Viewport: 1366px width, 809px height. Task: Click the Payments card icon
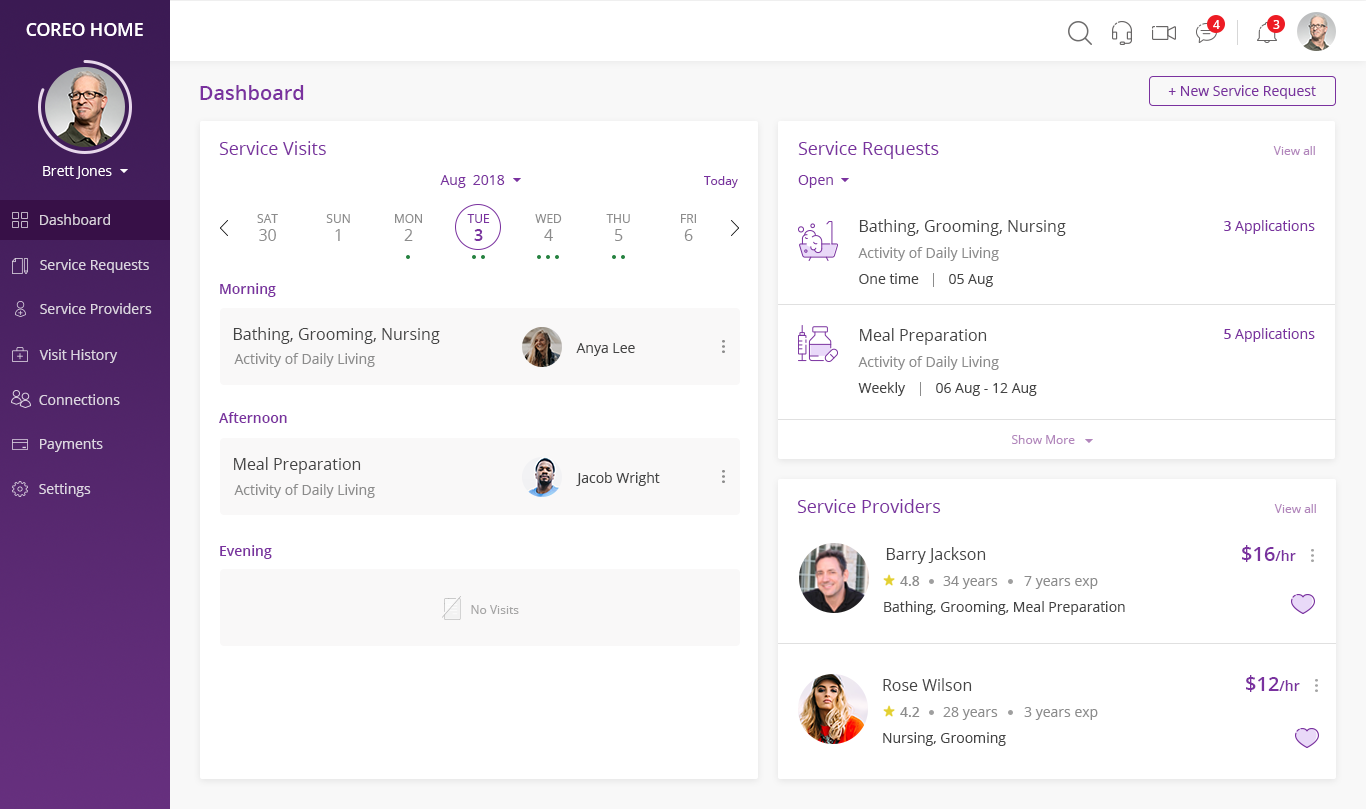20,444
